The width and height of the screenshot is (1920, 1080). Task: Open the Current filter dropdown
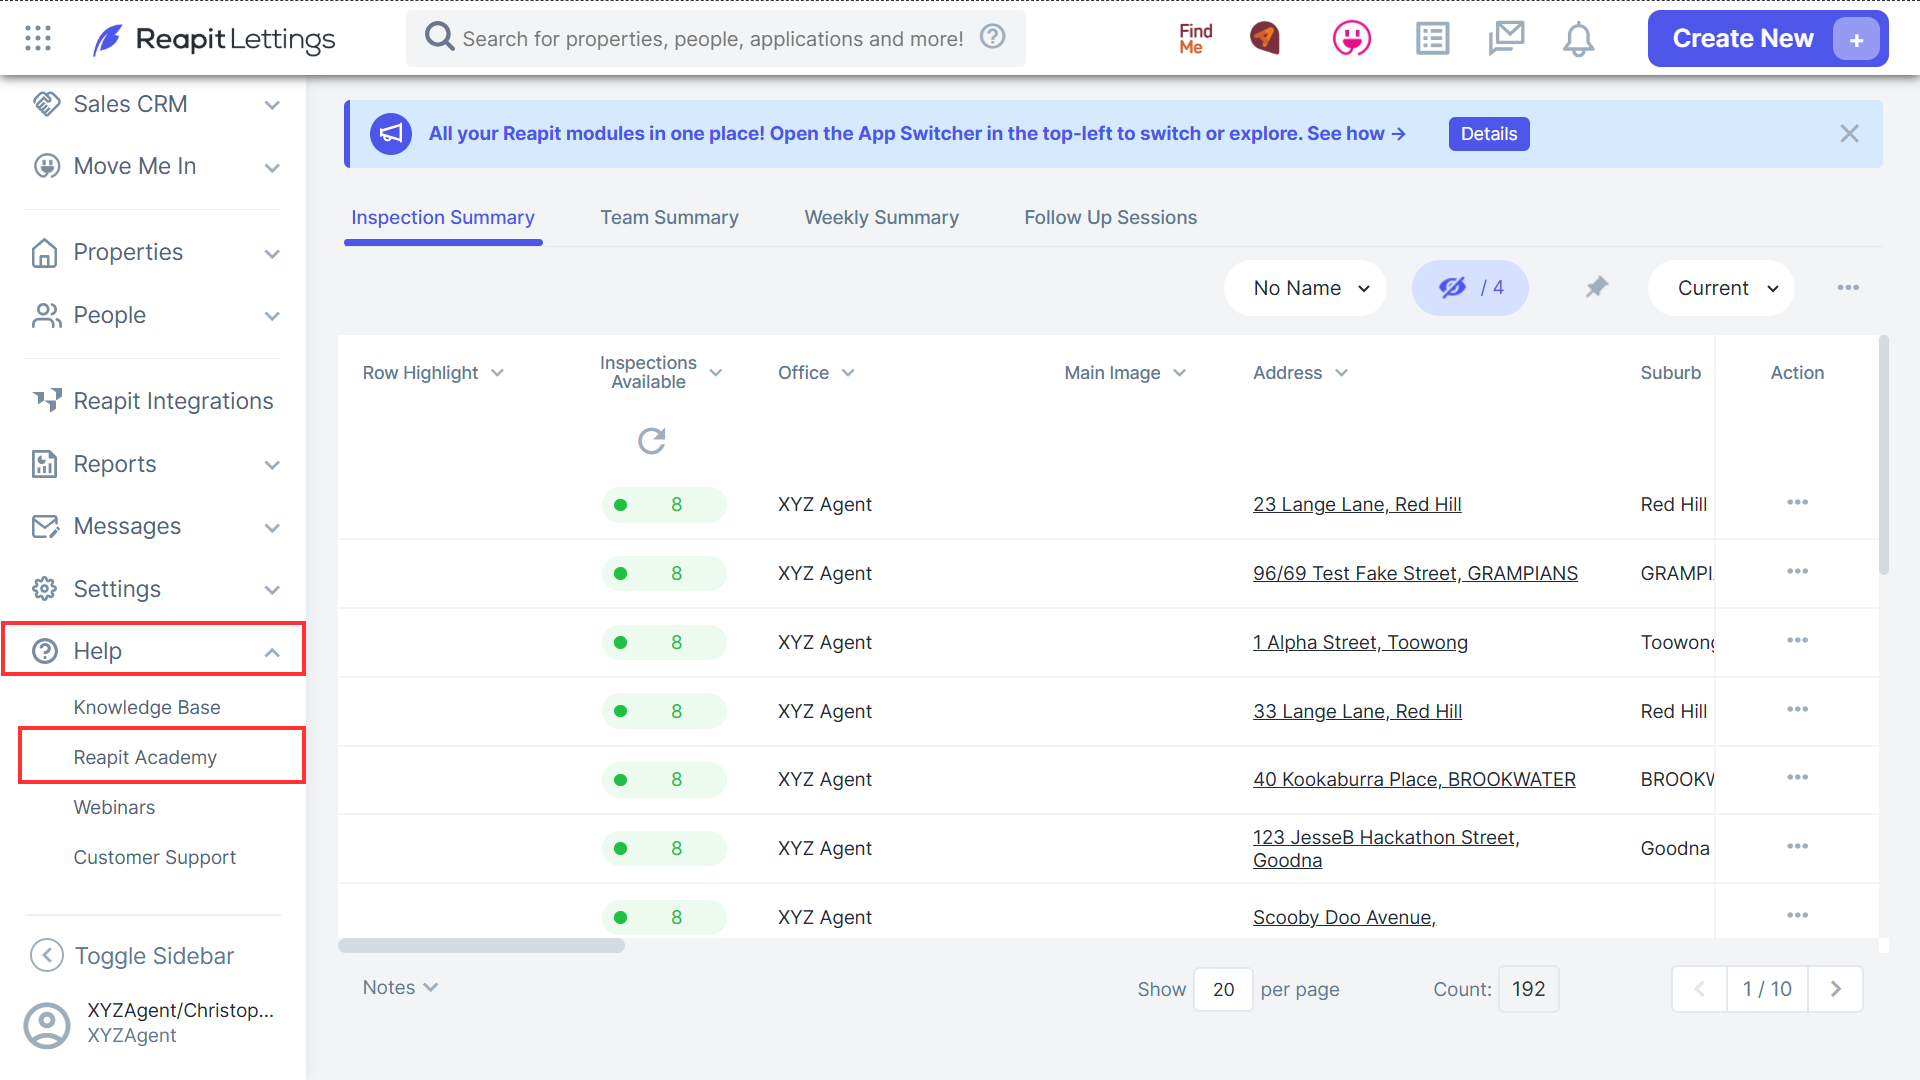(x=1721, y=288)
